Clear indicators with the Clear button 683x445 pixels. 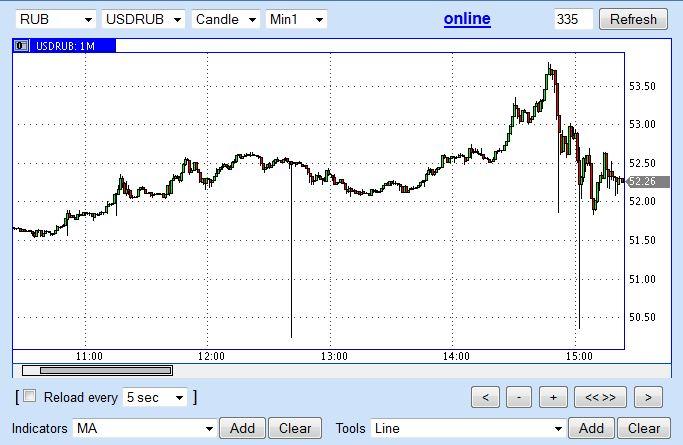click(295, 428)
